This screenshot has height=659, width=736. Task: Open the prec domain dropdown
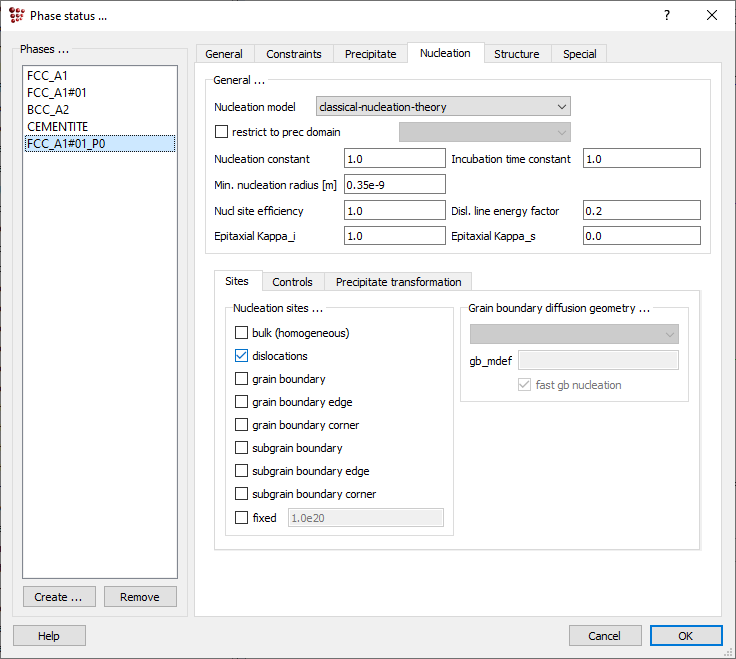(x=485, y=132)
